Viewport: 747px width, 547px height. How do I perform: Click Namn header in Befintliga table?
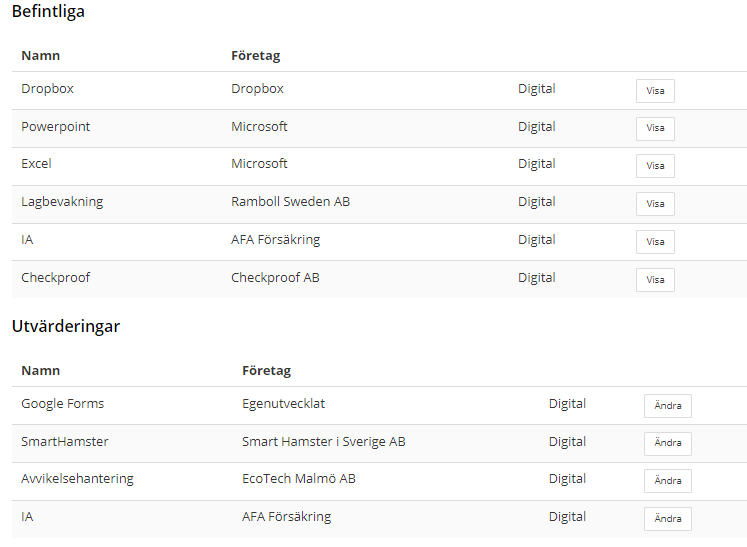click(x=40, y=56)
